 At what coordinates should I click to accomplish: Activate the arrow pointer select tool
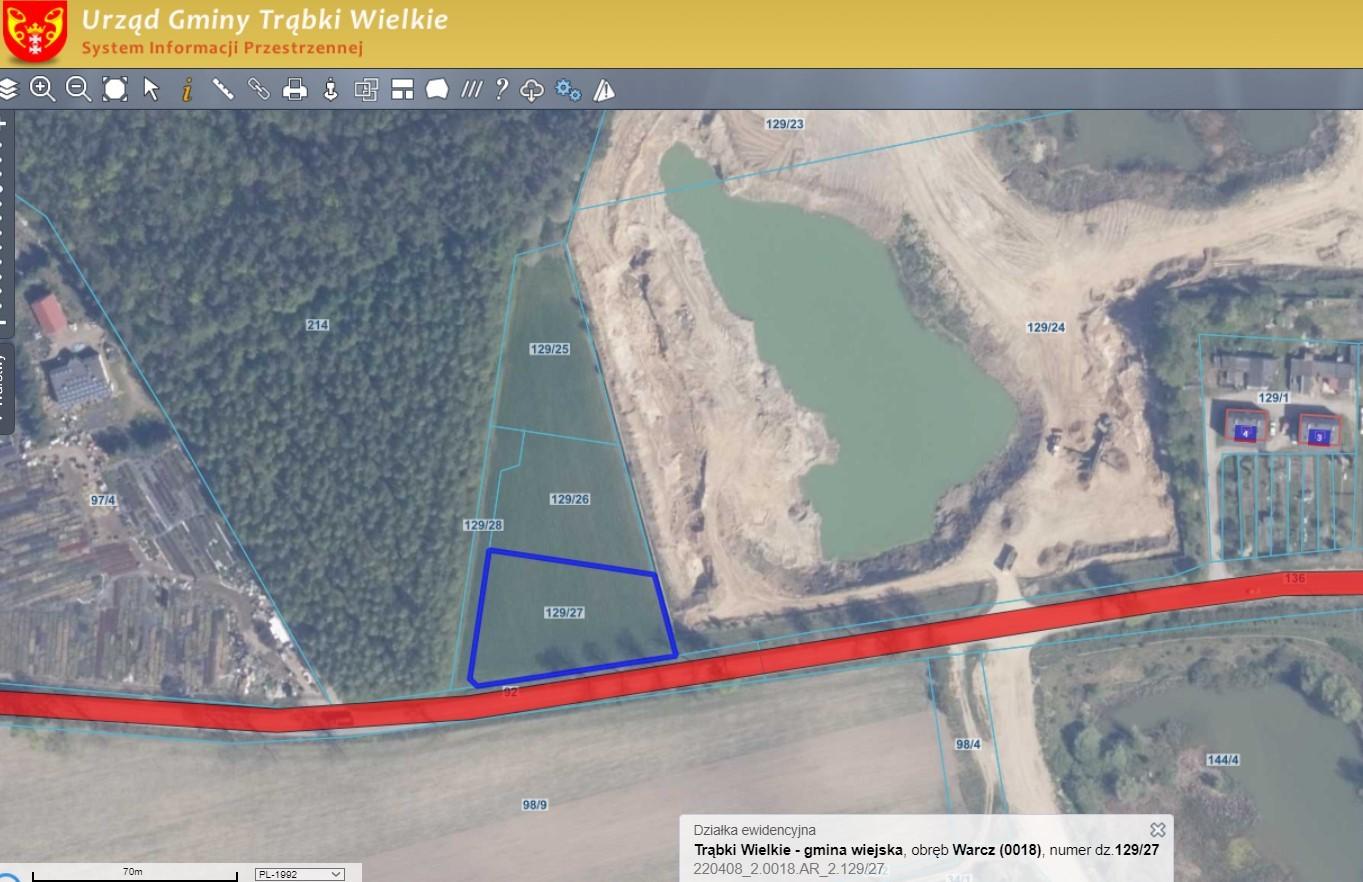[151, 89]
